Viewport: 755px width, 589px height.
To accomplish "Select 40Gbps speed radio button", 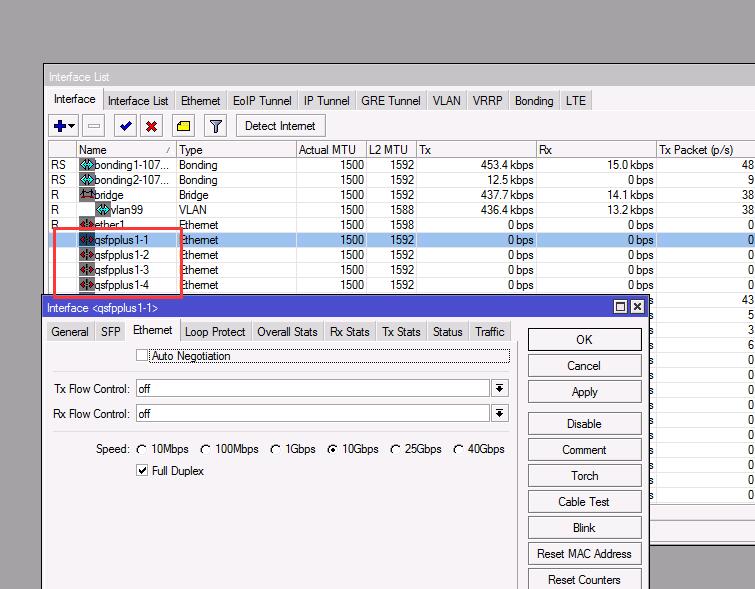I will (x=457, y=449).
